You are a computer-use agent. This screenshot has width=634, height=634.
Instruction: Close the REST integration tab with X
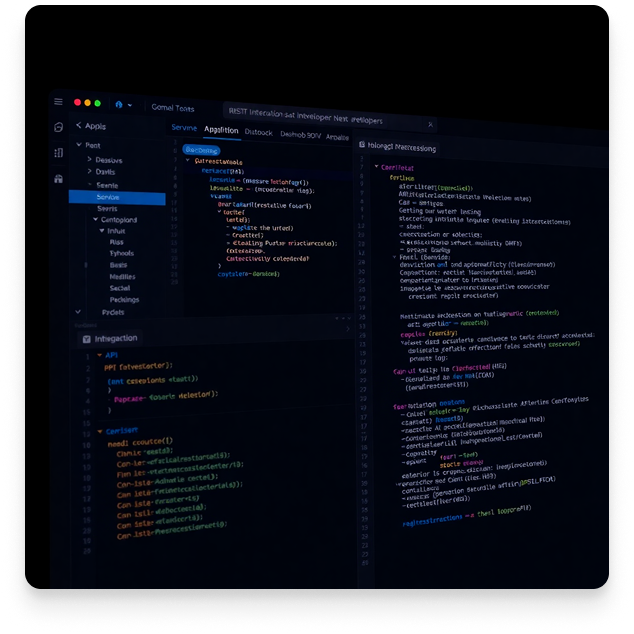431,124
